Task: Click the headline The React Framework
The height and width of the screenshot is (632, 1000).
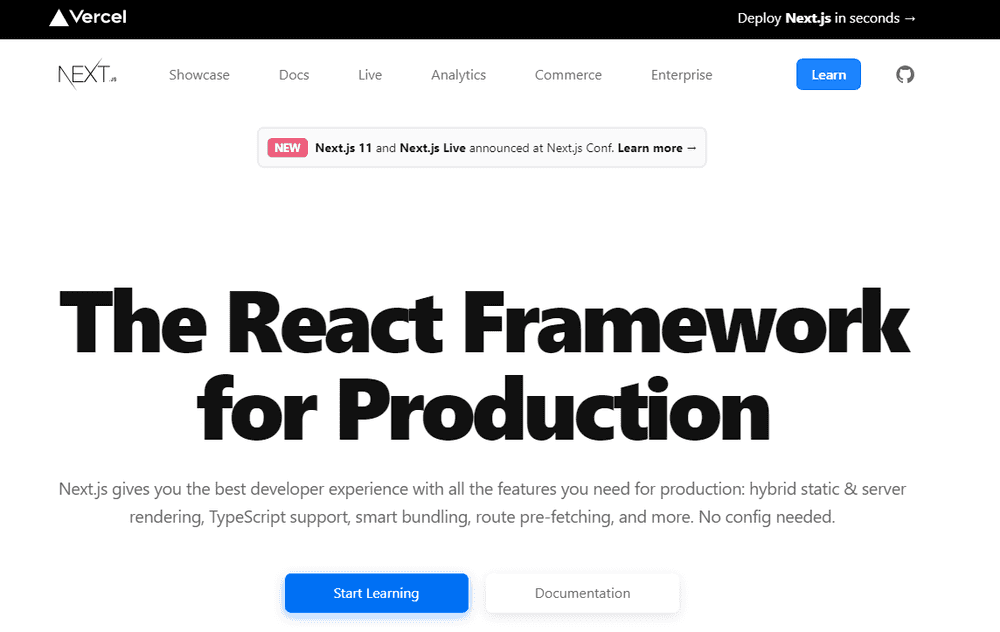Action: point(484,321)
